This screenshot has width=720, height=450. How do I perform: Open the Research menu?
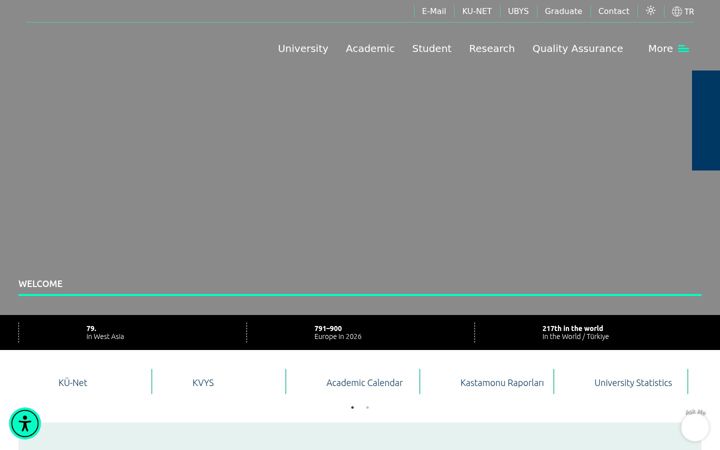pyautogui.click(x=492, y=49)
